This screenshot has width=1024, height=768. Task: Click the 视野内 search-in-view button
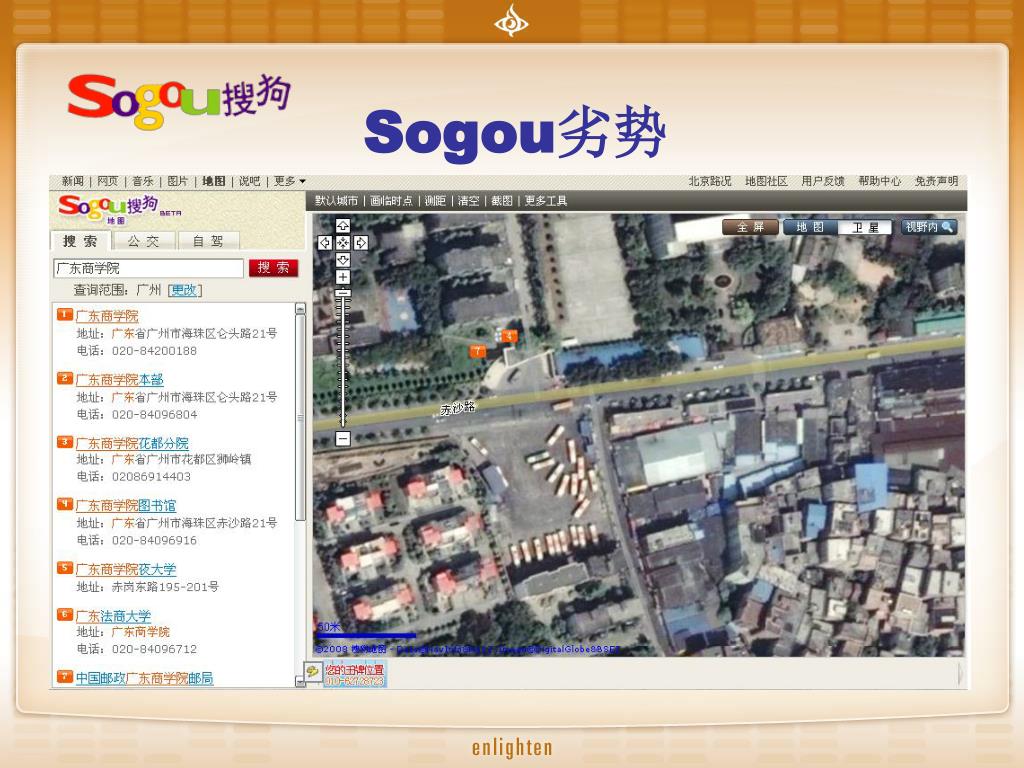click(x=929, y=227)
